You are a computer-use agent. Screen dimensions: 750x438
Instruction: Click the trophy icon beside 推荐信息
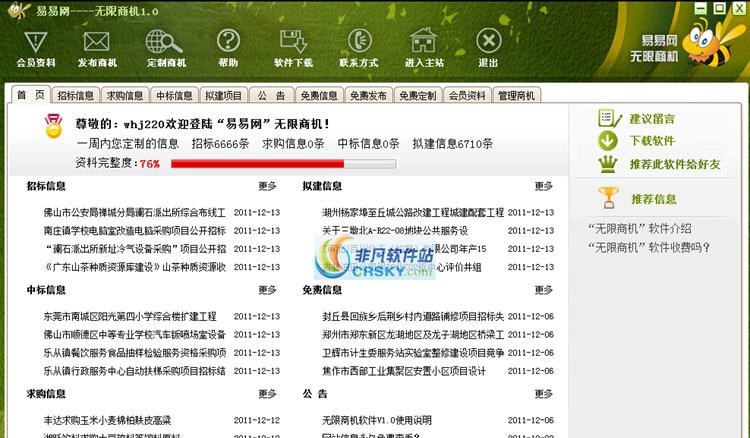pyautogui.click(x=608, y=197)
